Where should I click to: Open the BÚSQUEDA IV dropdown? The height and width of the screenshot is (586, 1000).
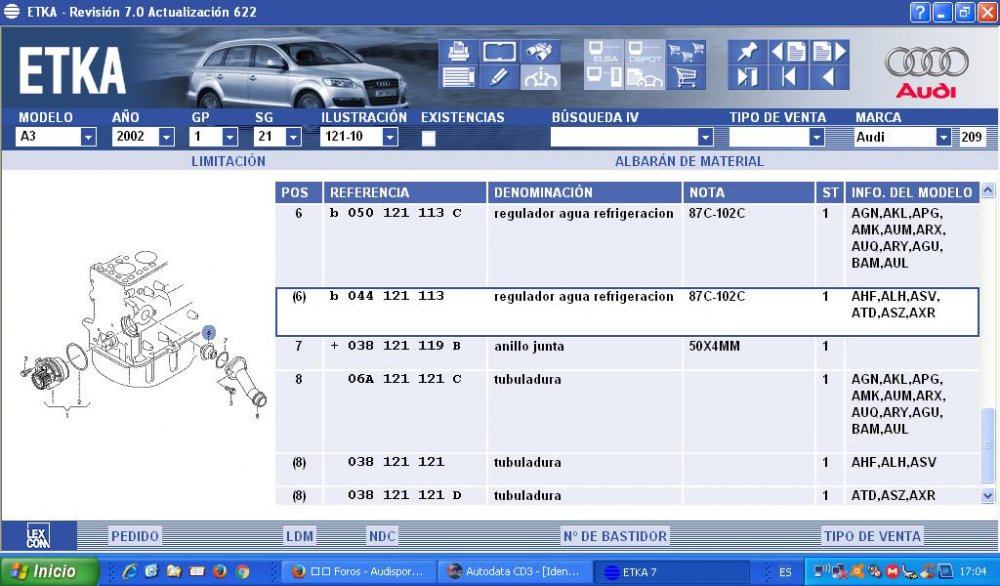(705, 137)
